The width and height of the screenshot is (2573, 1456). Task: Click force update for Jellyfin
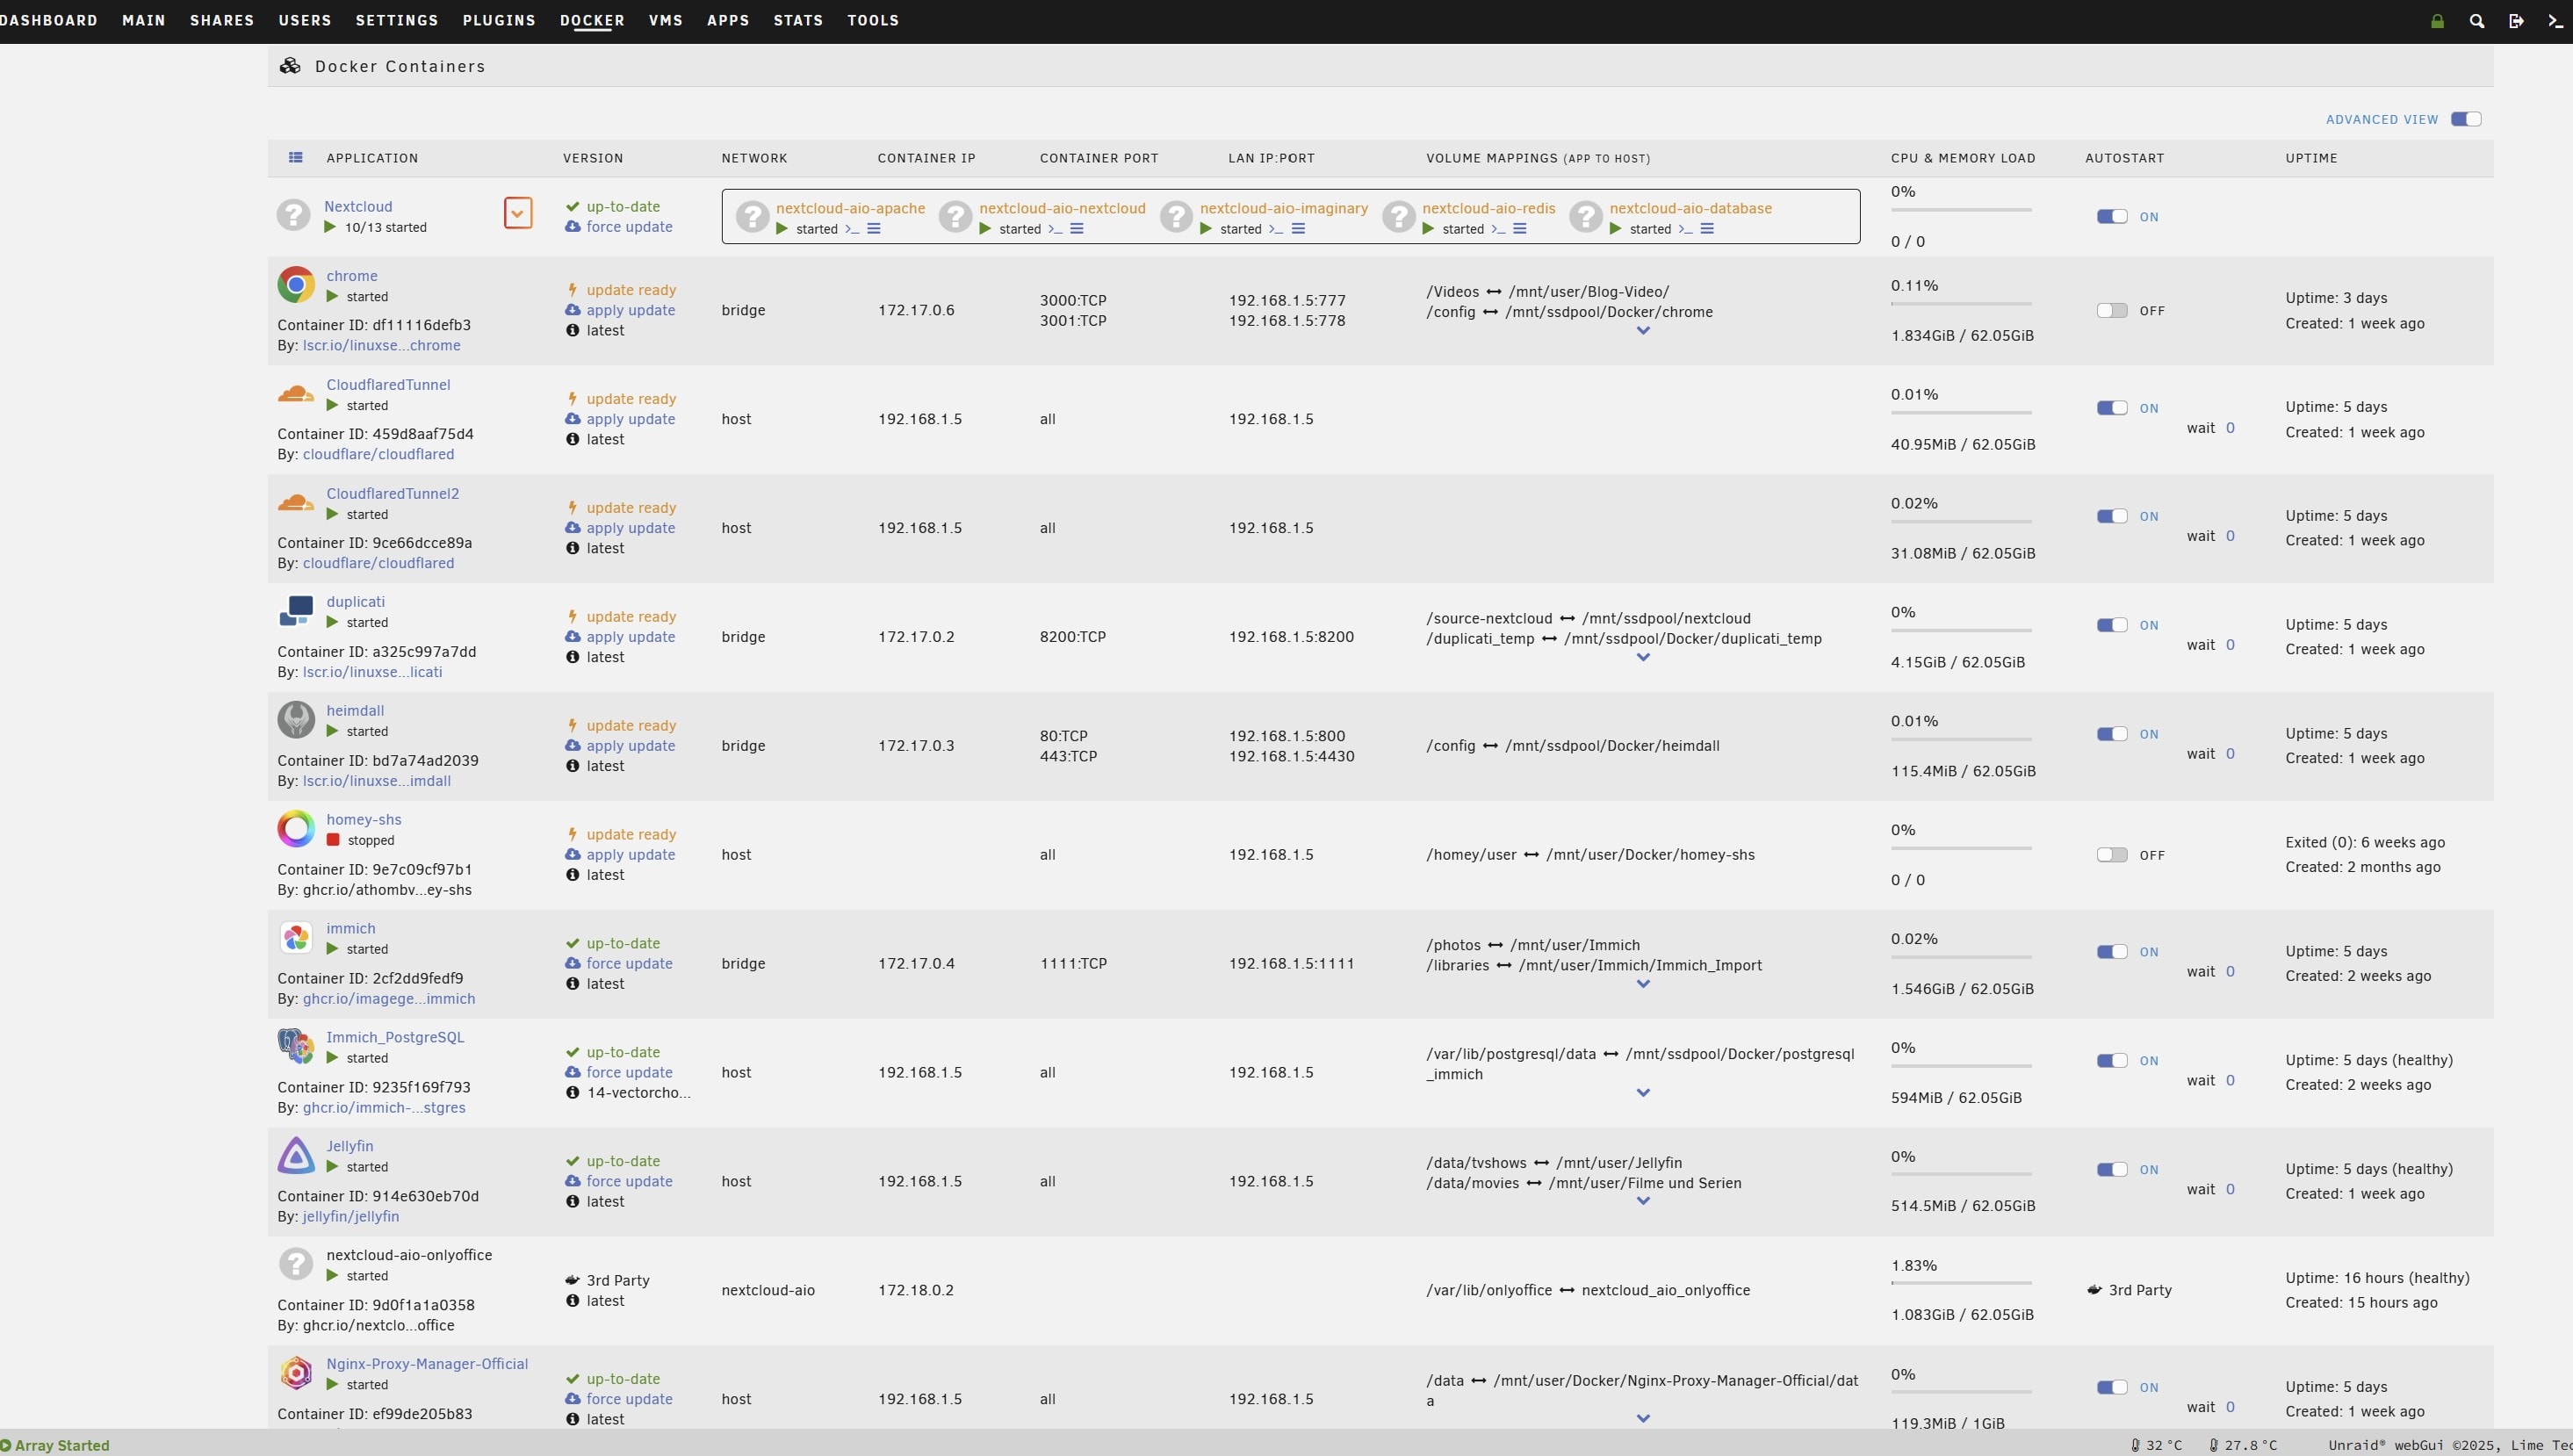tap(629, 1181)
